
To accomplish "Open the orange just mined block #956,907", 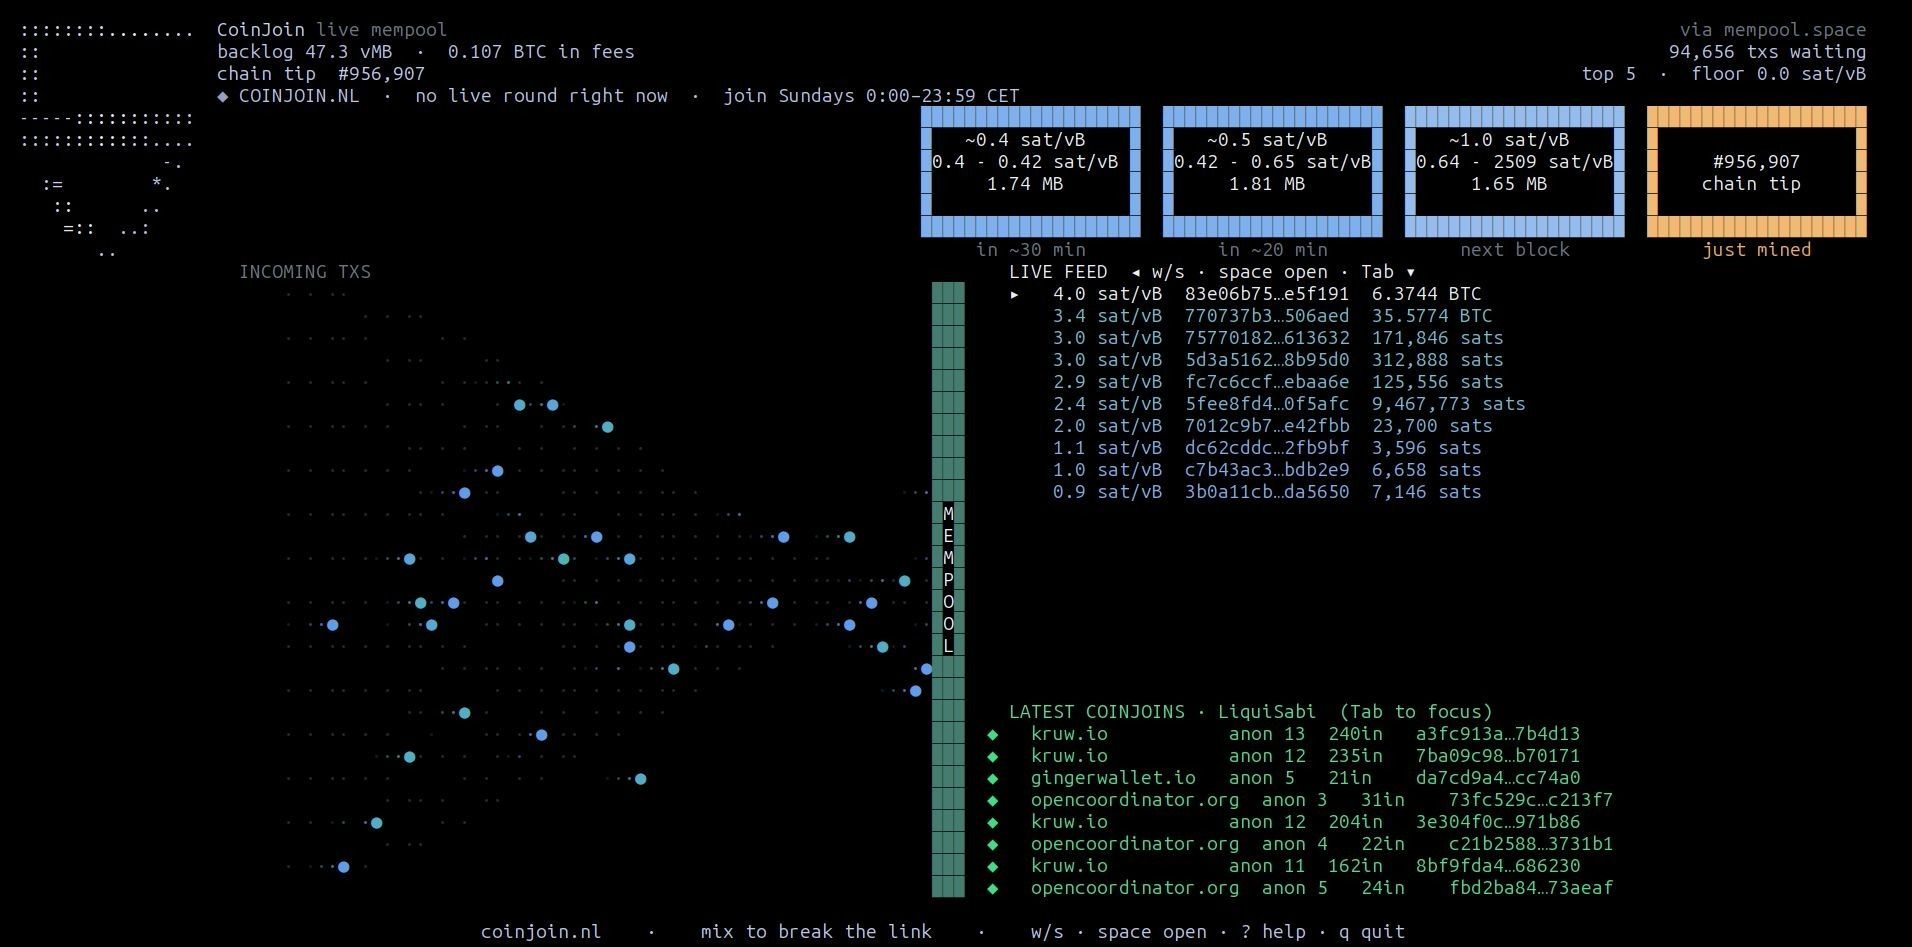I will (x=1757, y=172).
